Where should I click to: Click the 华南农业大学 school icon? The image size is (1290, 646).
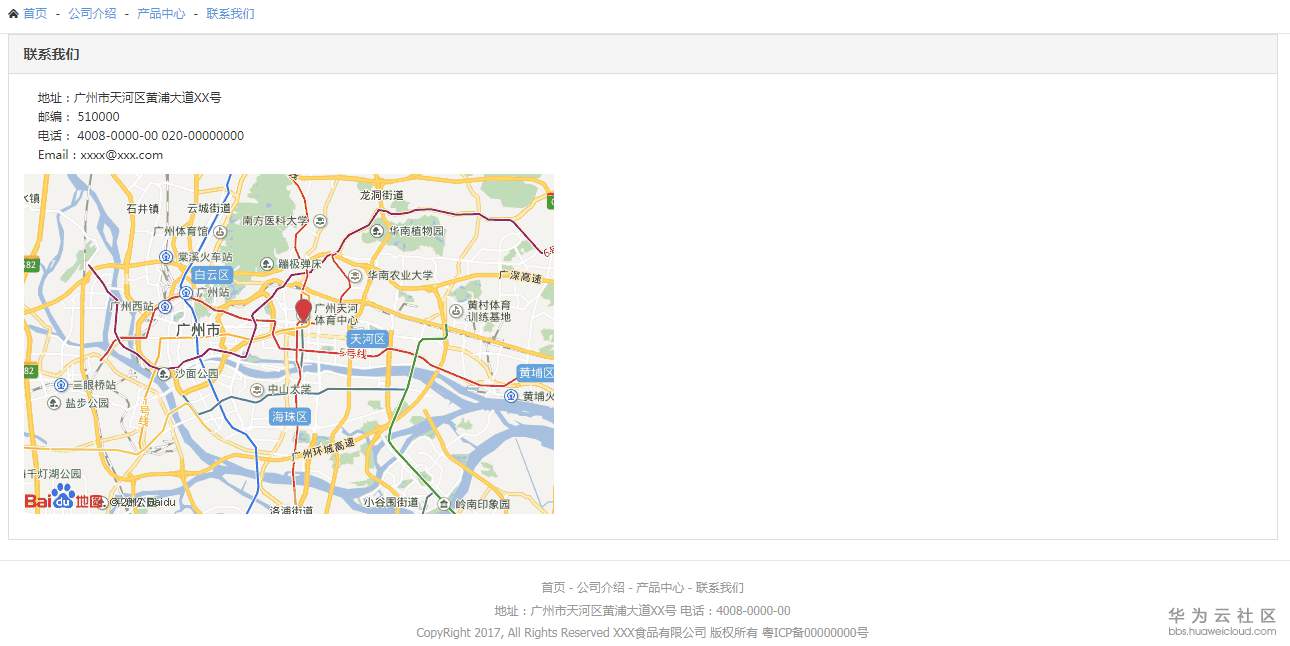pos(355,275)
